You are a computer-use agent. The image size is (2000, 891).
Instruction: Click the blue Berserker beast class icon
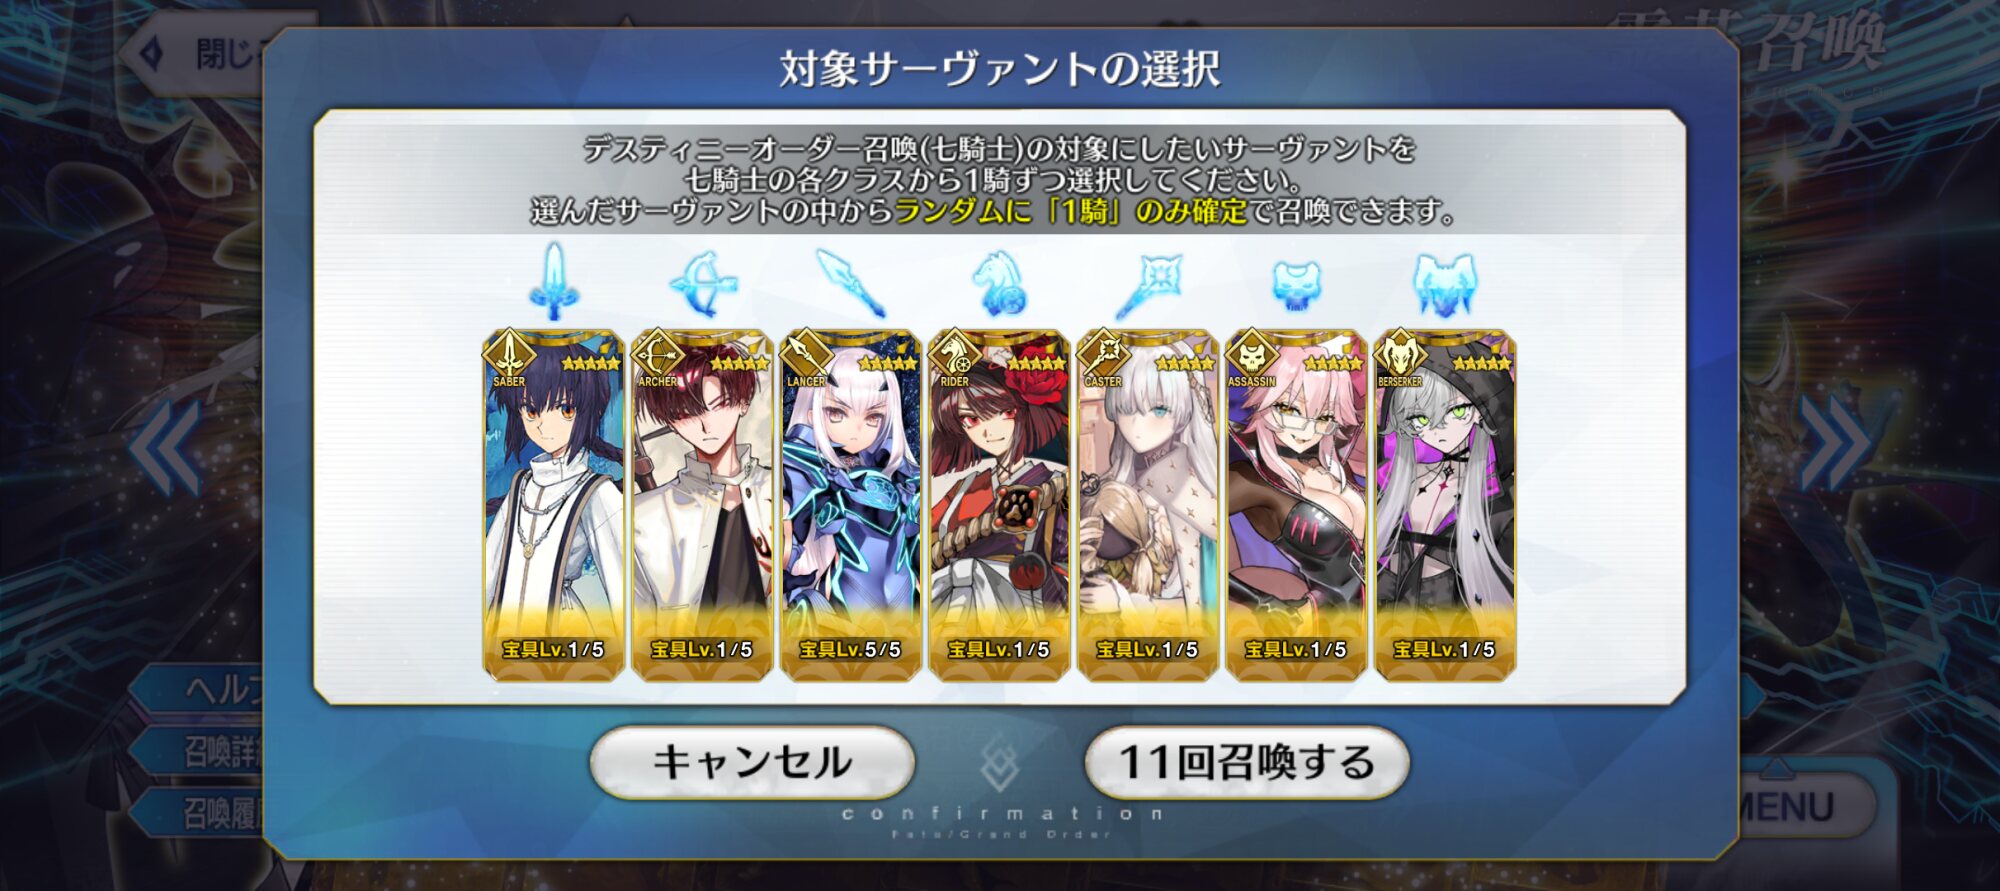point(1445,285)
